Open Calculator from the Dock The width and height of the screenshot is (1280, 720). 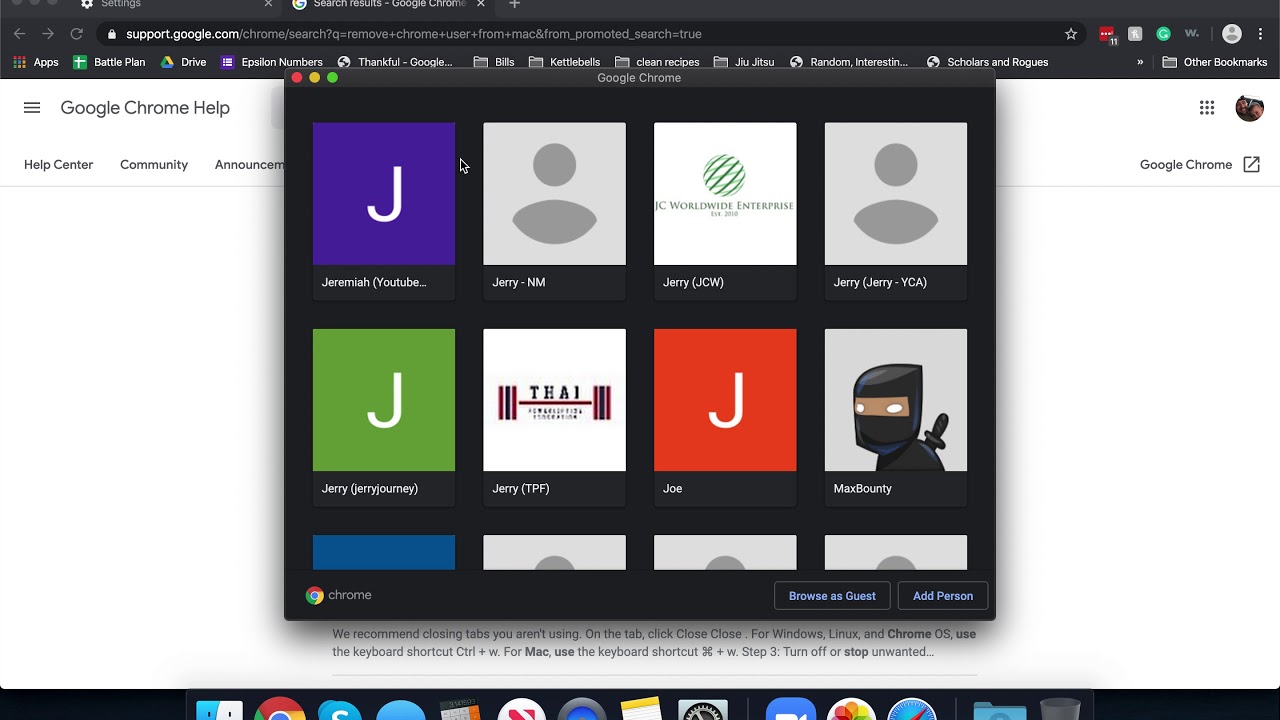click(461, 708)
